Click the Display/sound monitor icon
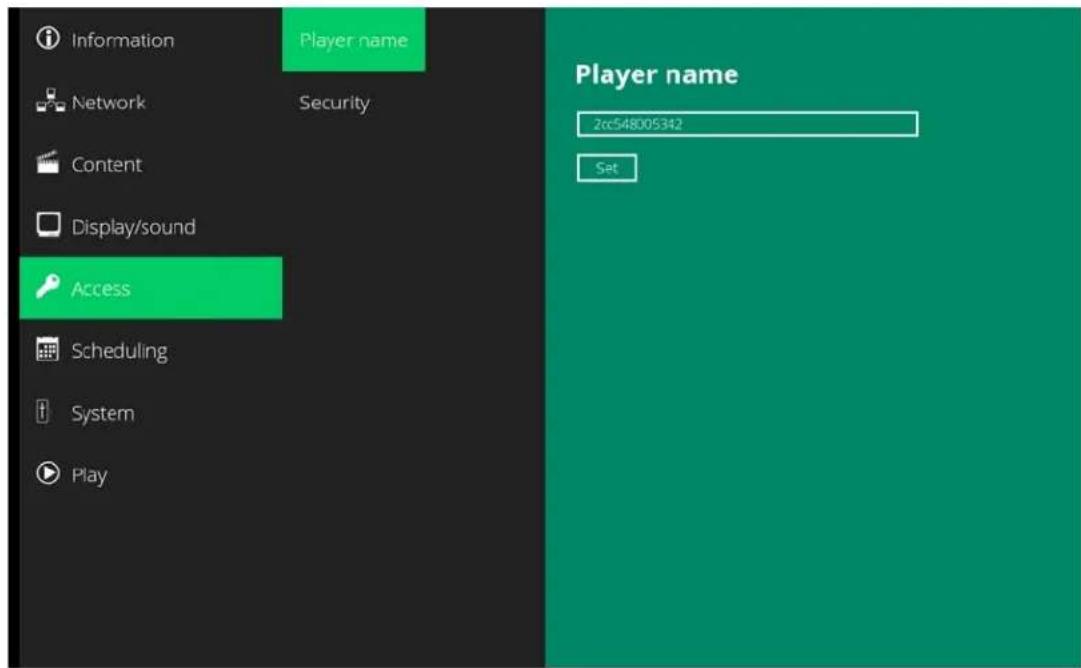The width and height of the screenshot is (1081, 668). [48, 225]
